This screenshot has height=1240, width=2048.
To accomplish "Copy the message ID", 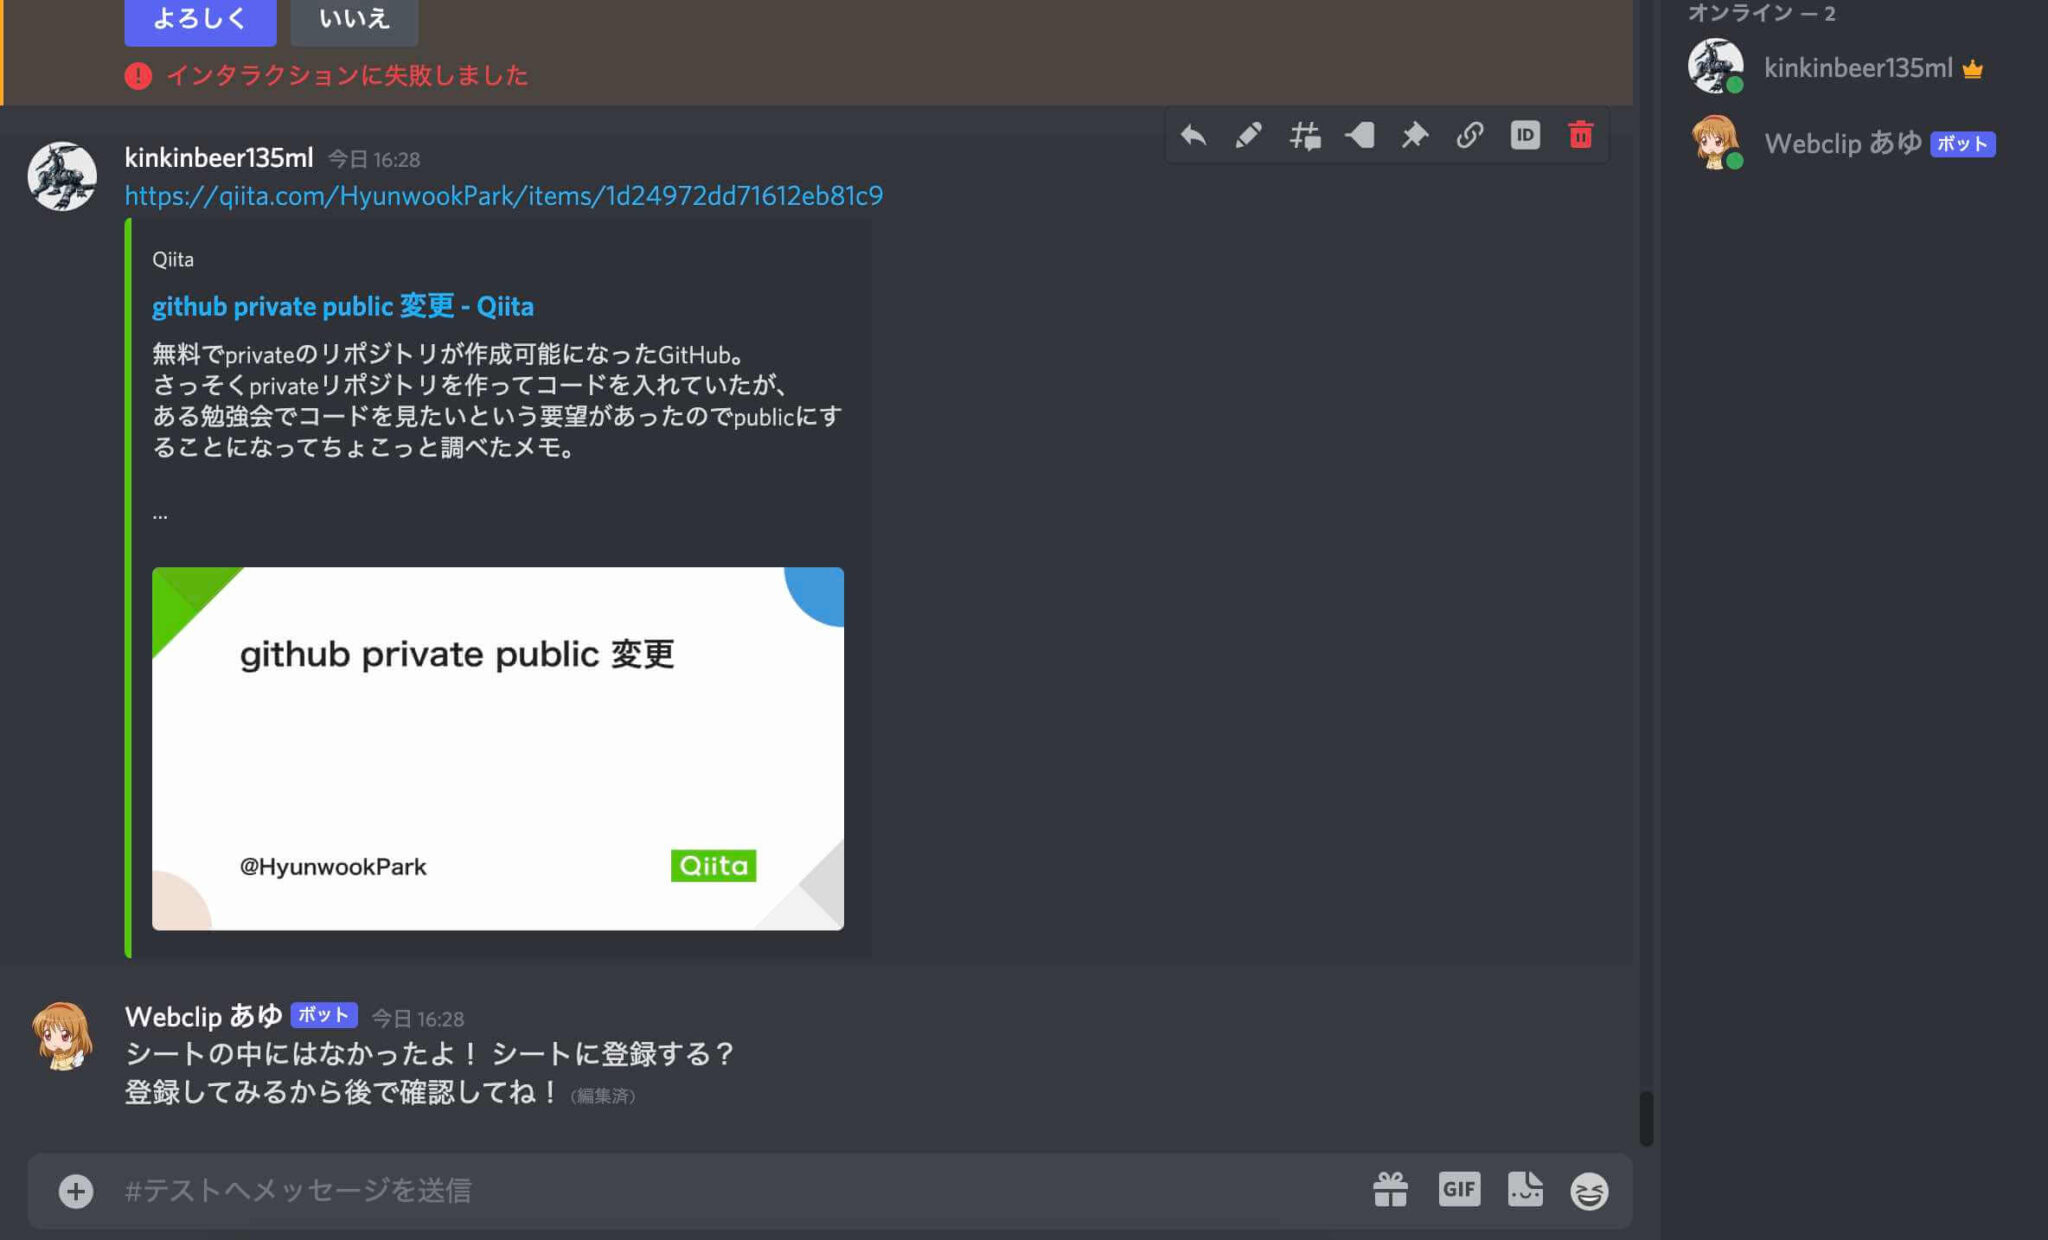I will (x=1524, y=134).
